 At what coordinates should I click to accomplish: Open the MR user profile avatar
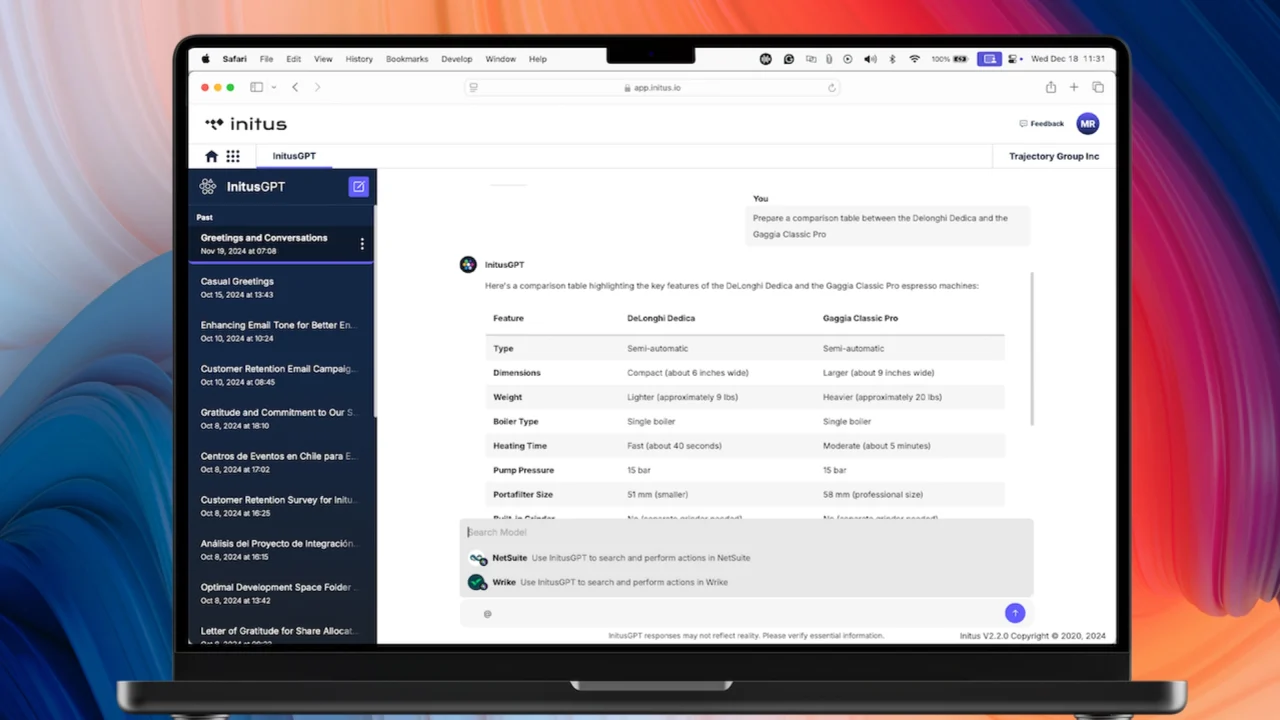pos(1087,124)
